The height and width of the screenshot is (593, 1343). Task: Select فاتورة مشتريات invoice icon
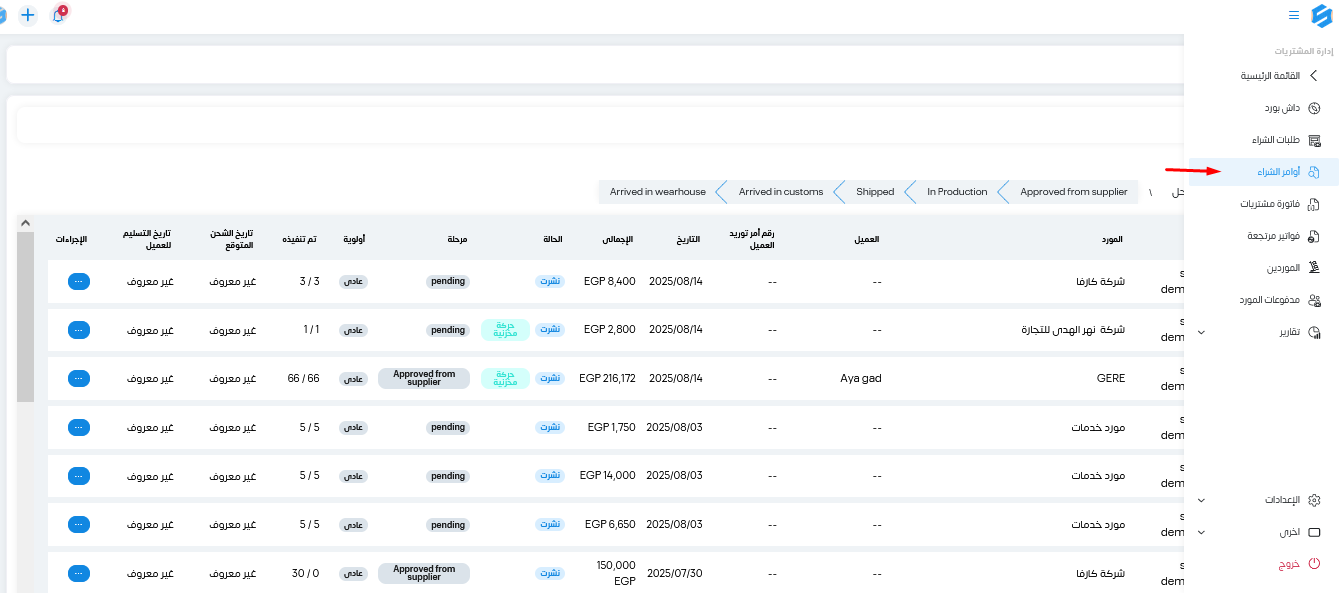1315,204
